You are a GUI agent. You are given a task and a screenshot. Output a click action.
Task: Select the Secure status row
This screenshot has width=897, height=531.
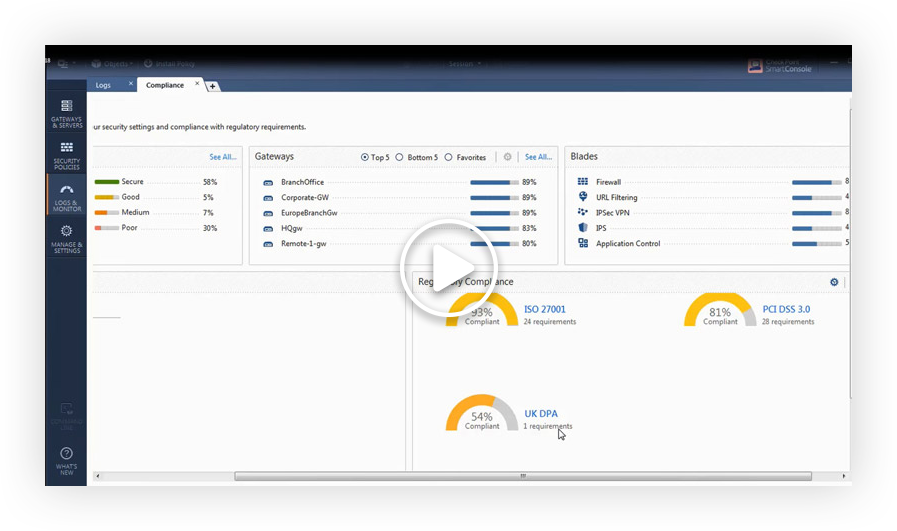(x=156, y=182)
